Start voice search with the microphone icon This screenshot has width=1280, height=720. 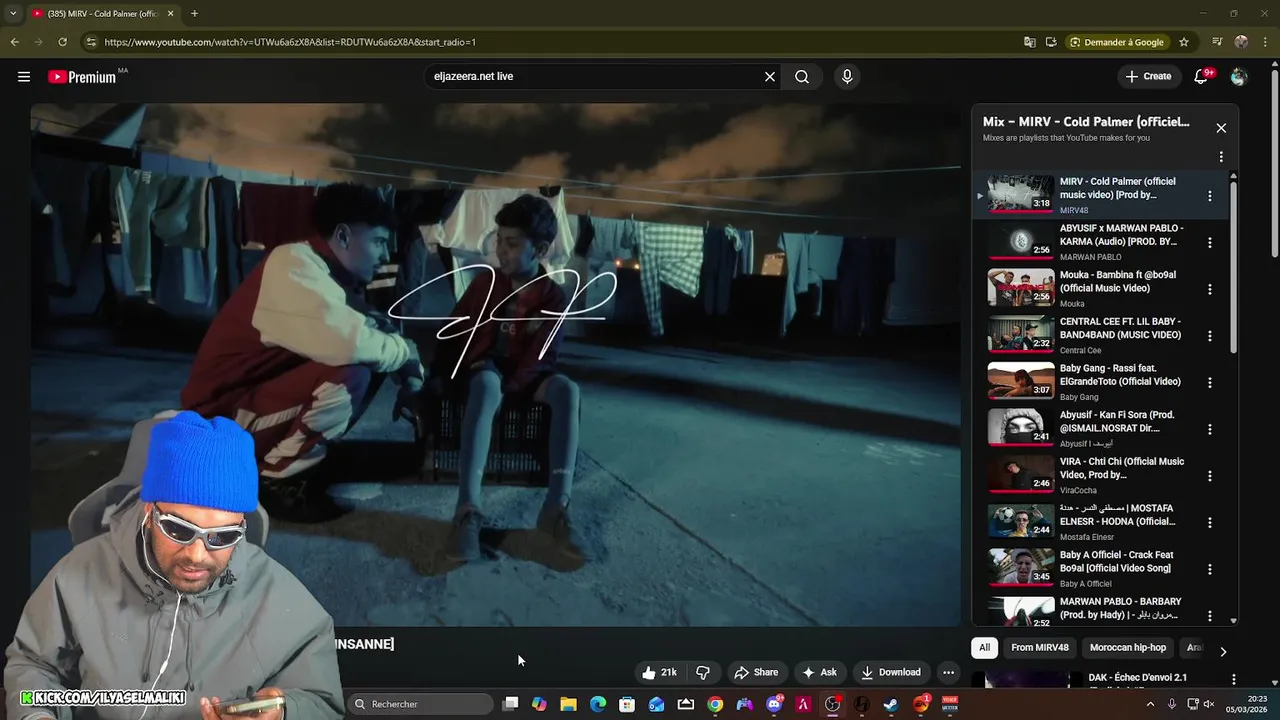[x=847, y=77]
